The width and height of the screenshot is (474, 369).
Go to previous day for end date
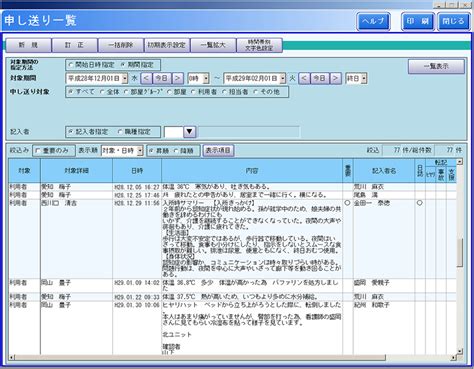tap(304, 78)
